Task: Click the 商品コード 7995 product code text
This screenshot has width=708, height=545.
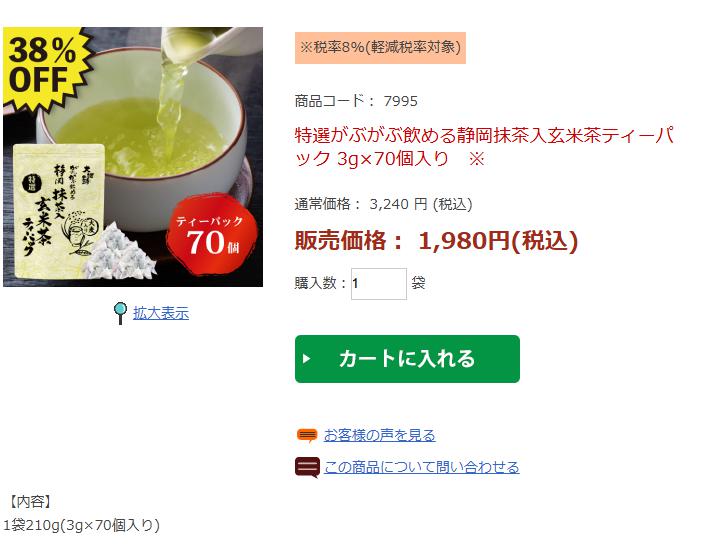Action: pyautogui.click(x=356, y=101)
